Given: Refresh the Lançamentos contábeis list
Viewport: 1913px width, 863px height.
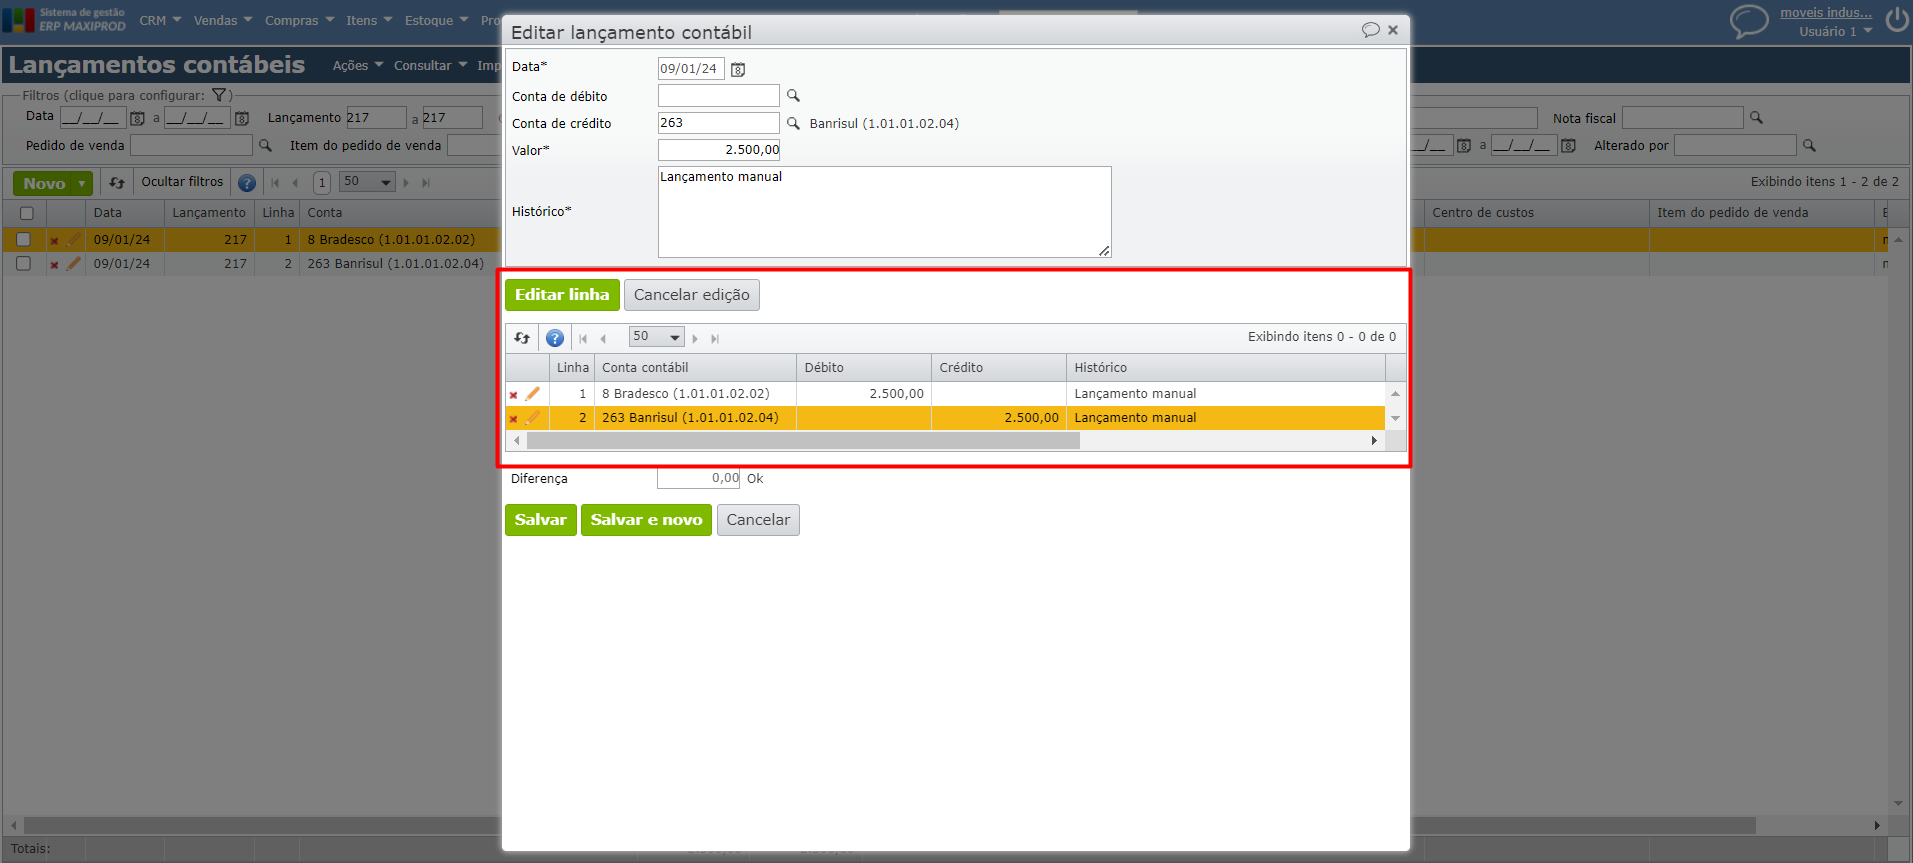Looking at the screenshot, I should [x=117, y=183].
